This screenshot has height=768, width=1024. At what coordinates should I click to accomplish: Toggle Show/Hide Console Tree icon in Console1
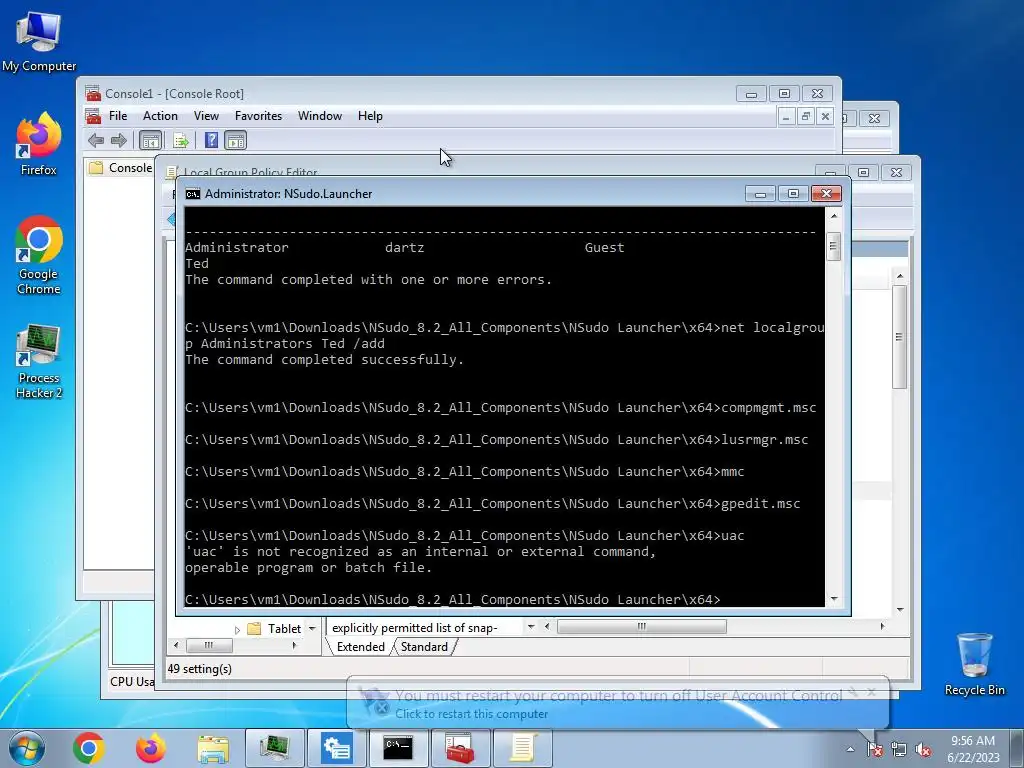151,140
